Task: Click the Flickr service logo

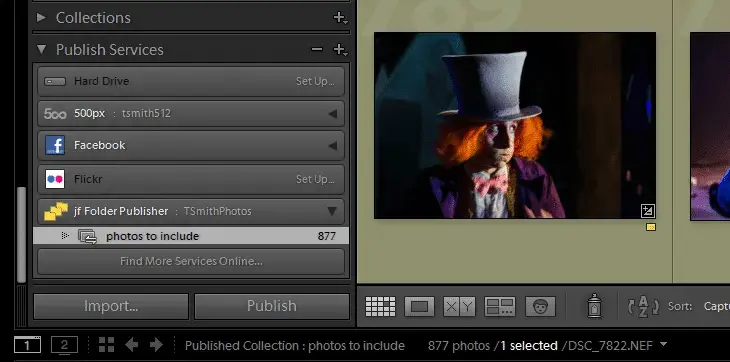Action: click(x=55, y=179)
